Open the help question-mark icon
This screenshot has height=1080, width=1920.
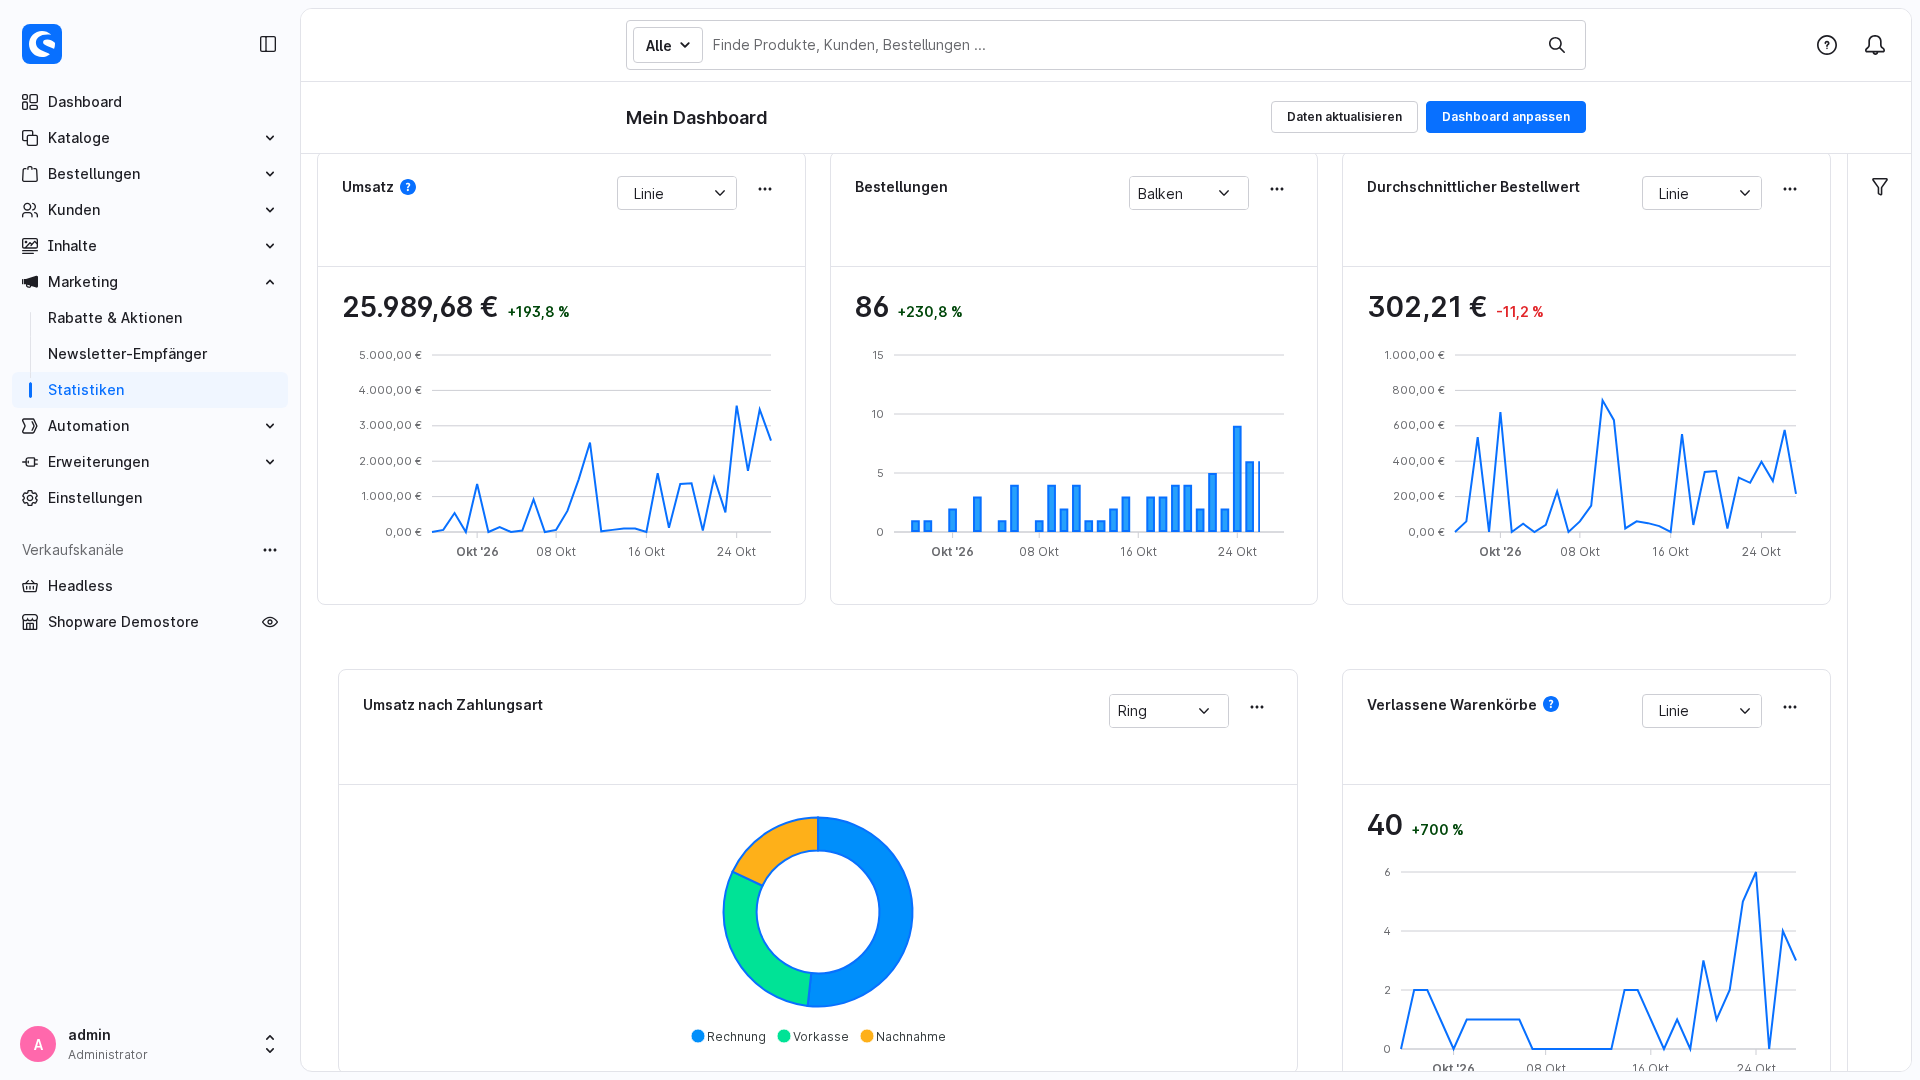point(1827,45)
